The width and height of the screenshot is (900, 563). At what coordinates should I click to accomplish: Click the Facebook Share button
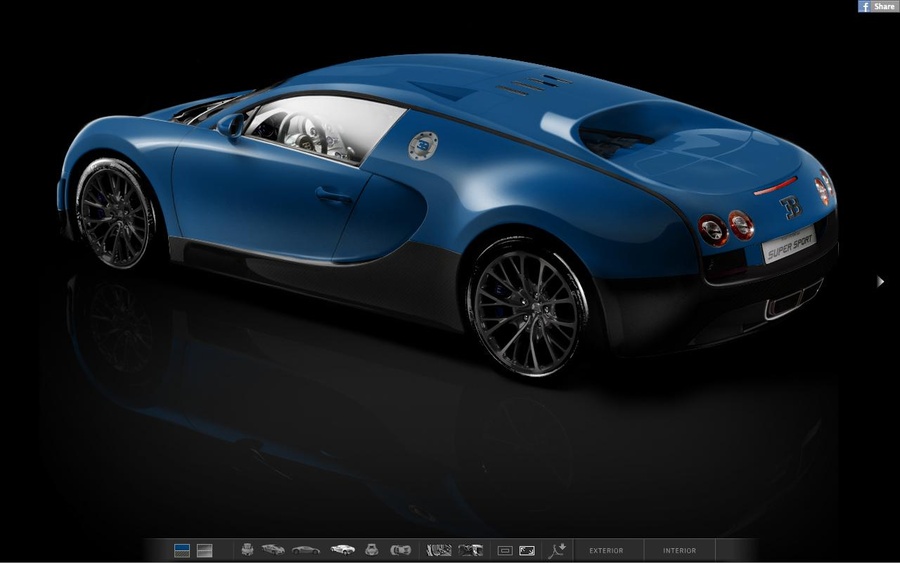[878, 6]
